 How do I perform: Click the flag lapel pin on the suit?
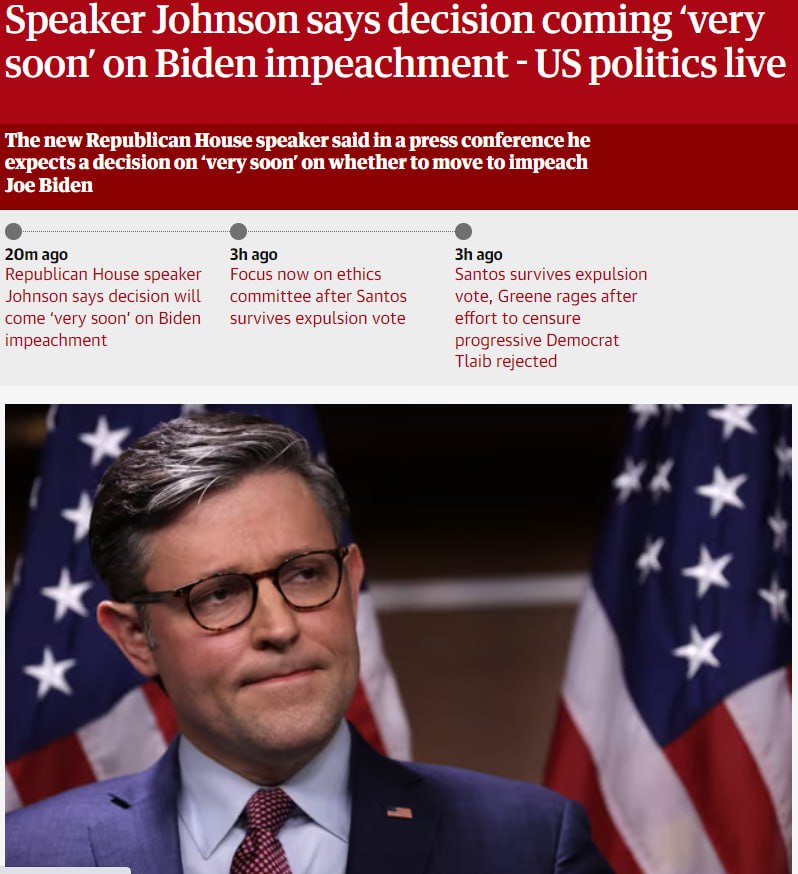400,812
